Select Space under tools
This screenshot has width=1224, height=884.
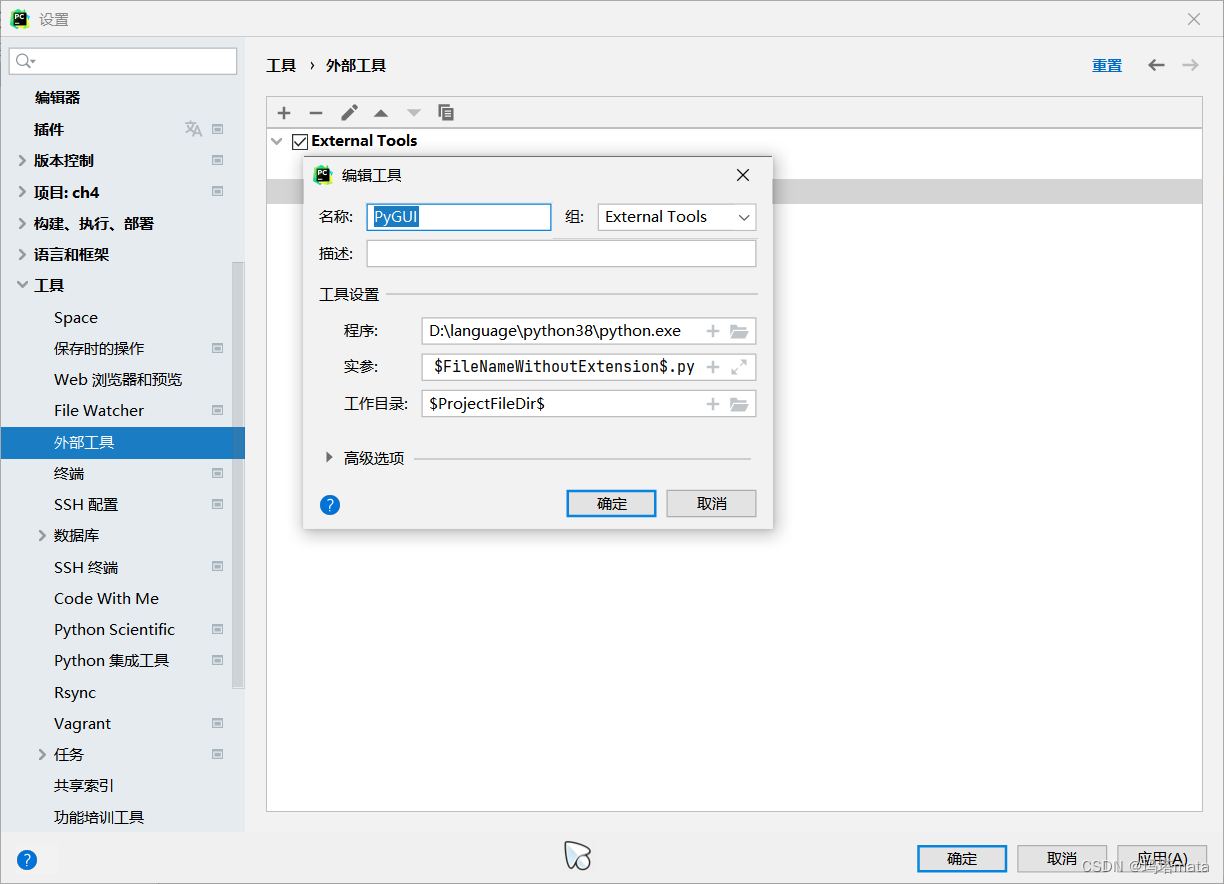[76, 317]
